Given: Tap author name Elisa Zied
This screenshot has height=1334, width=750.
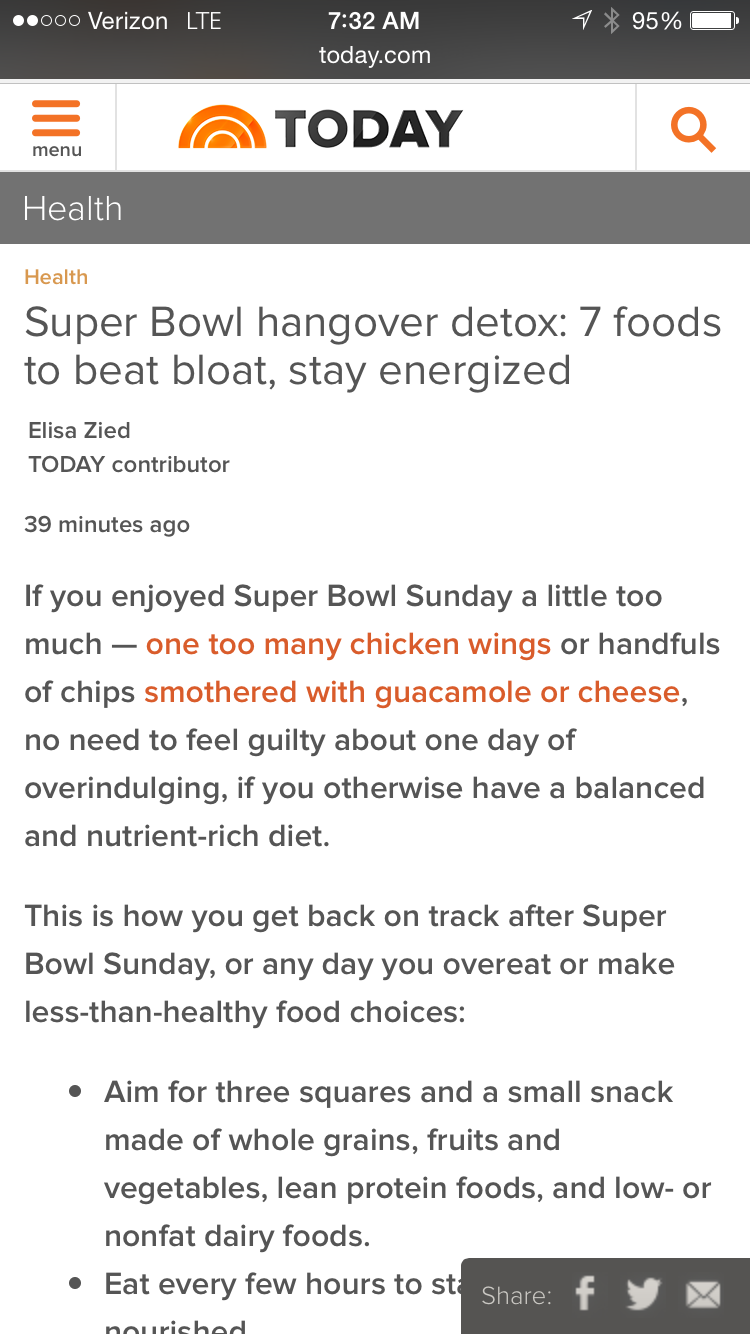Looking at the screenshot, I should pos(79,431).
